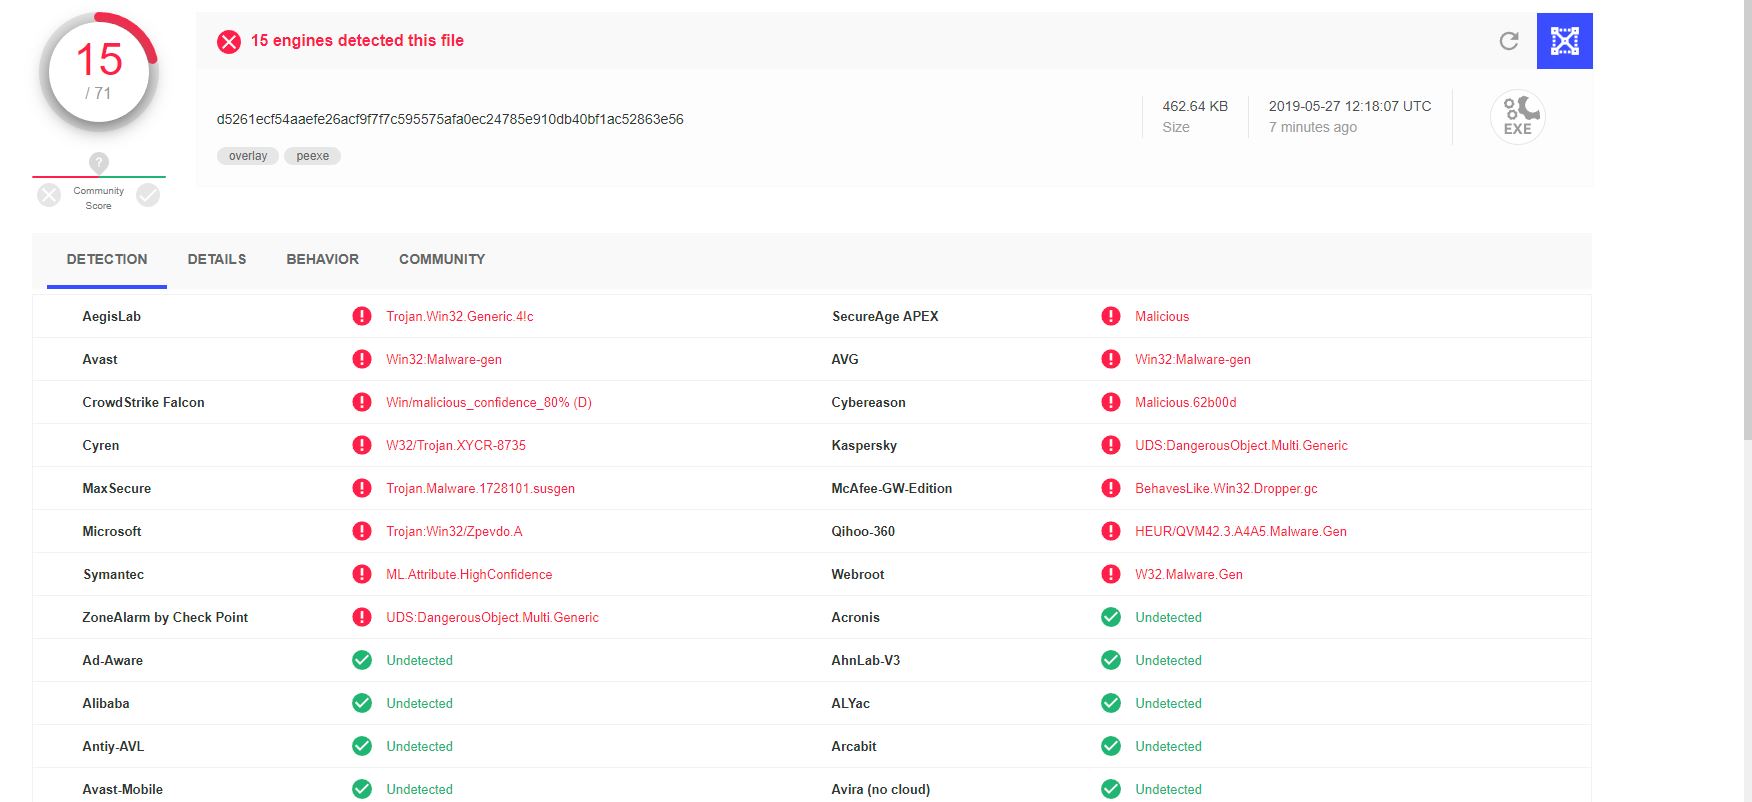Click green check icon beside Alibaba
Screen dimensions: 1752x802
(x=362, y=703)
